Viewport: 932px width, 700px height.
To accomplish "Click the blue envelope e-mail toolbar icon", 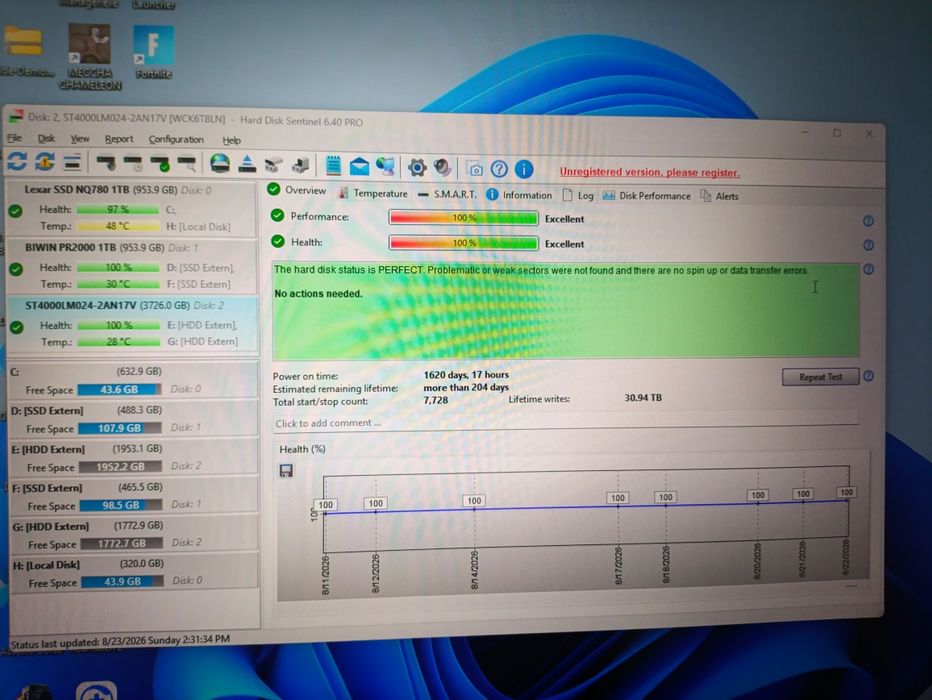I will point(359,167).
